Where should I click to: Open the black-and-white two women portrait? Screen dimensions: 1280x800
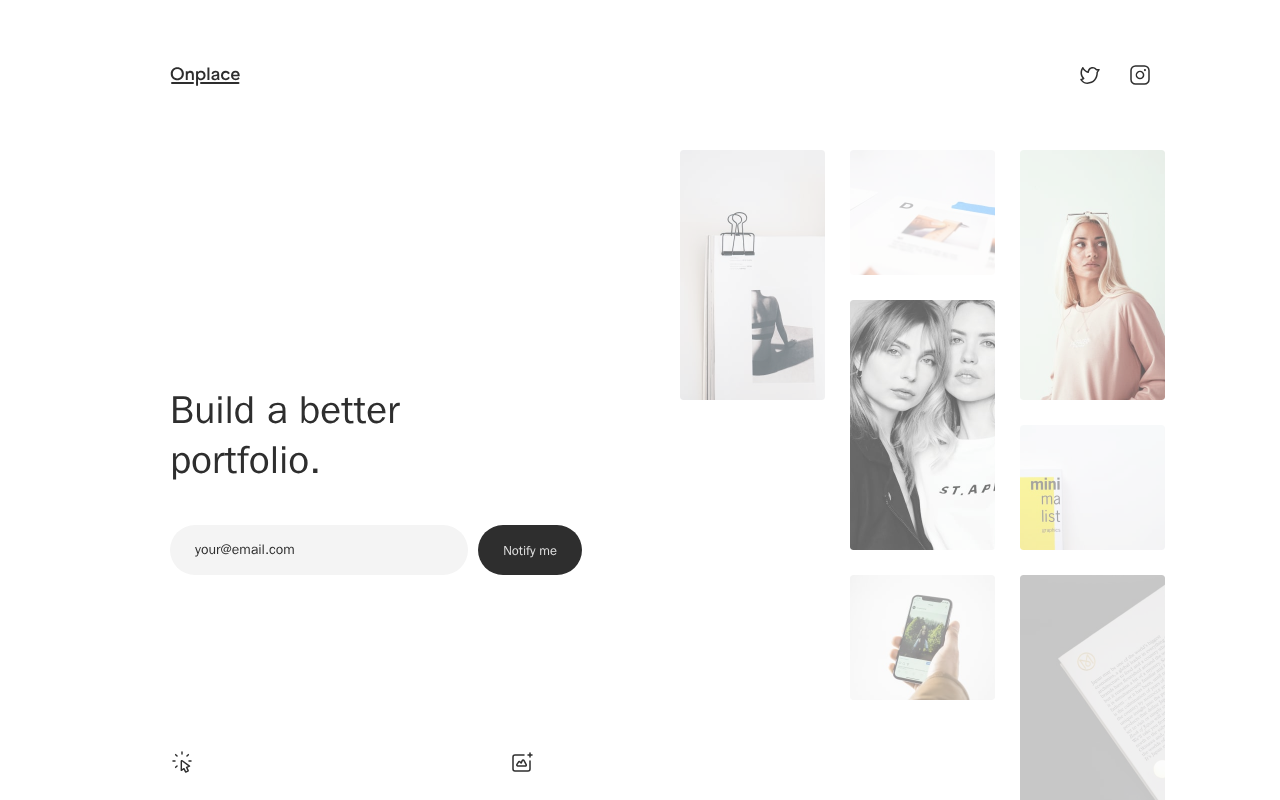[922, 425]
